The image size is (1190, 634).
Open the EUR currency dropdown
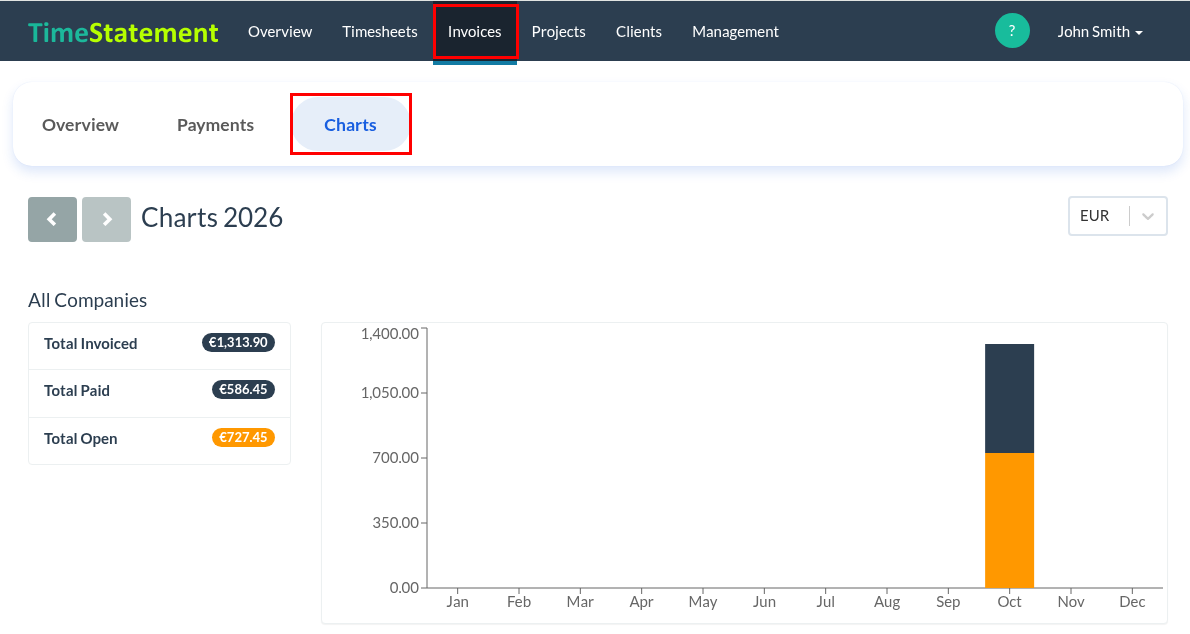coord(1117,216)
